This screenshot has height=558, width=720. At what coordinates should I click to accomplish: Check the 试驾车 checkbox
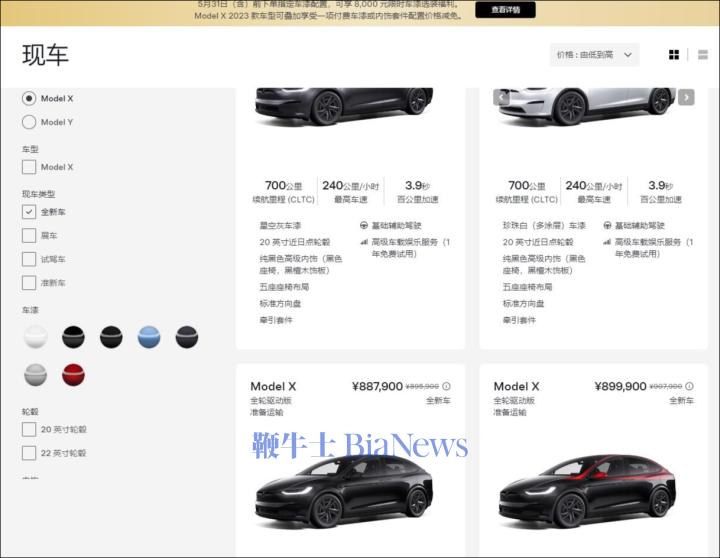29,259
